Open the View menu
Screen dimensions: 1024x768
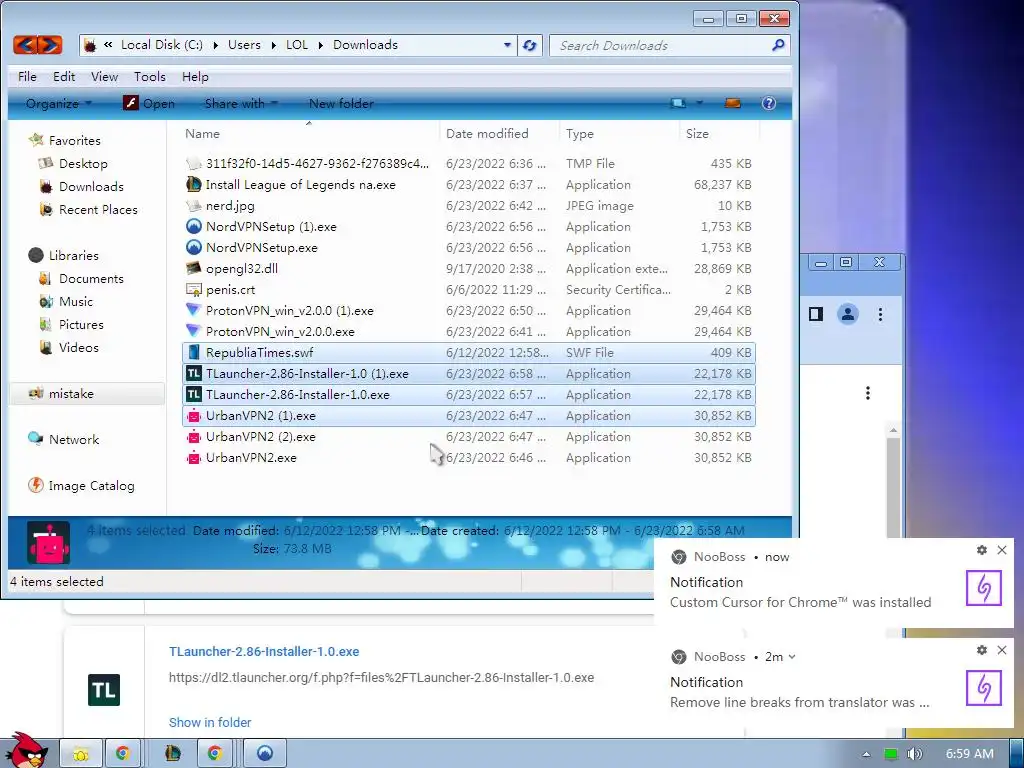104,76
